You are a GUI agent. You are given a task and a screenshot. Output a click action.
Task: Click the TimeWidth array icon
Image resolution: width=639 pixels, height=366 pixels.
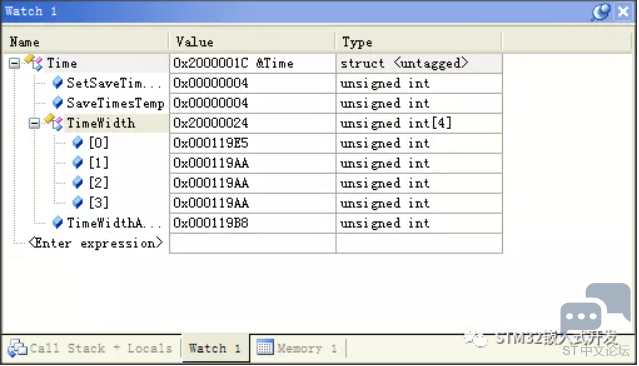[54, 122]
